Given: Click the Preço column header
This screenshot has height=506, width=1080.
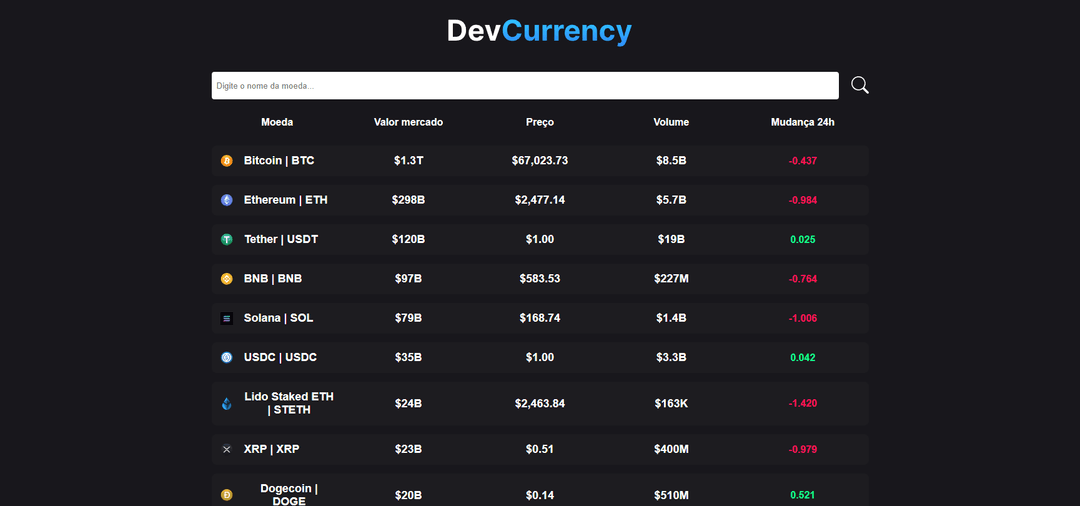Looking at the screenshot, I should click(x=540, y=123).
